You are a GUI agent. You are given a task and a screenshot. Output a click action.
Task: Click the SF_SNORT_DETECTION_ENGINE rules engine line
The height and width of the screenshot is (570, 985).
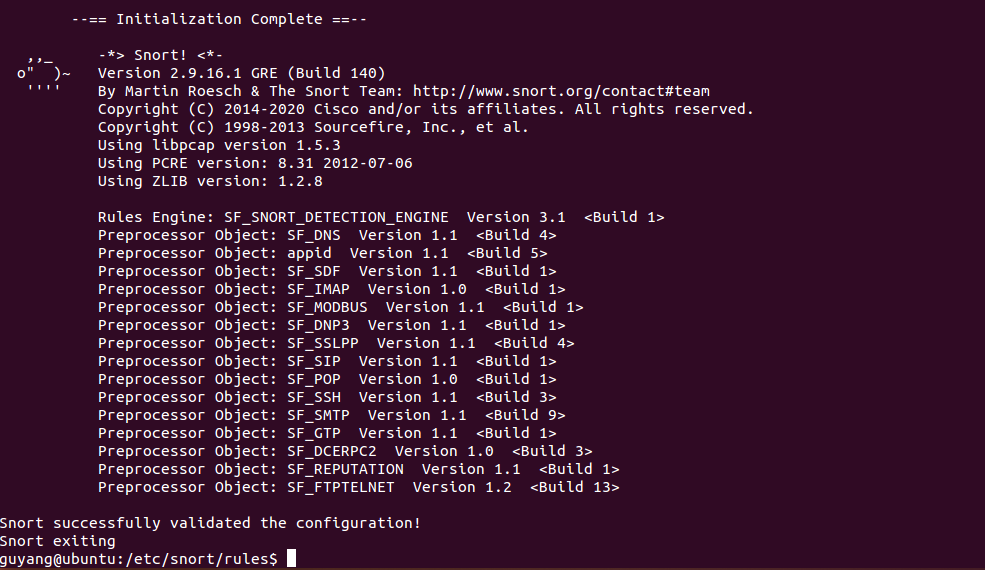click(x=380, y=217)
